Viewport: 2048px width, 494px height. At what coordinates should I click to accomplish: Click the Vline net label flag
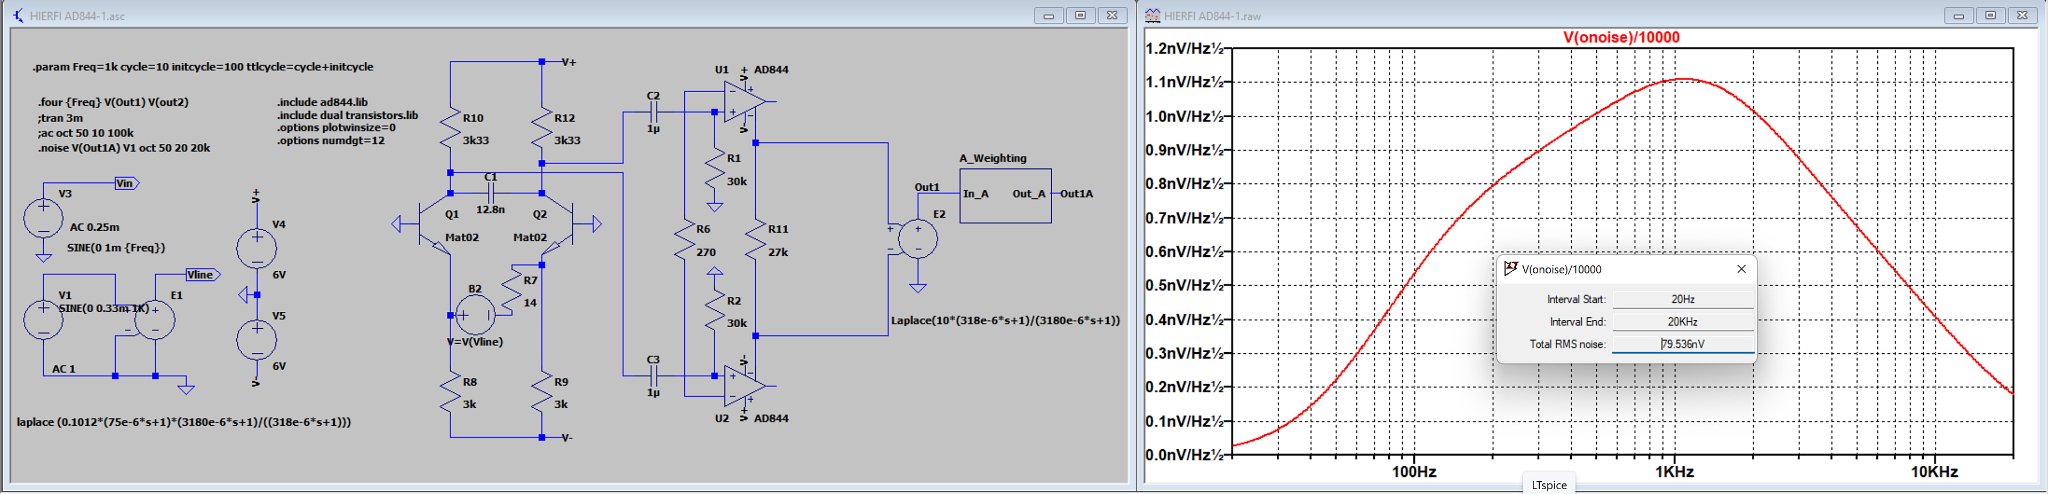pyautogui.click(x=202, y=274)
